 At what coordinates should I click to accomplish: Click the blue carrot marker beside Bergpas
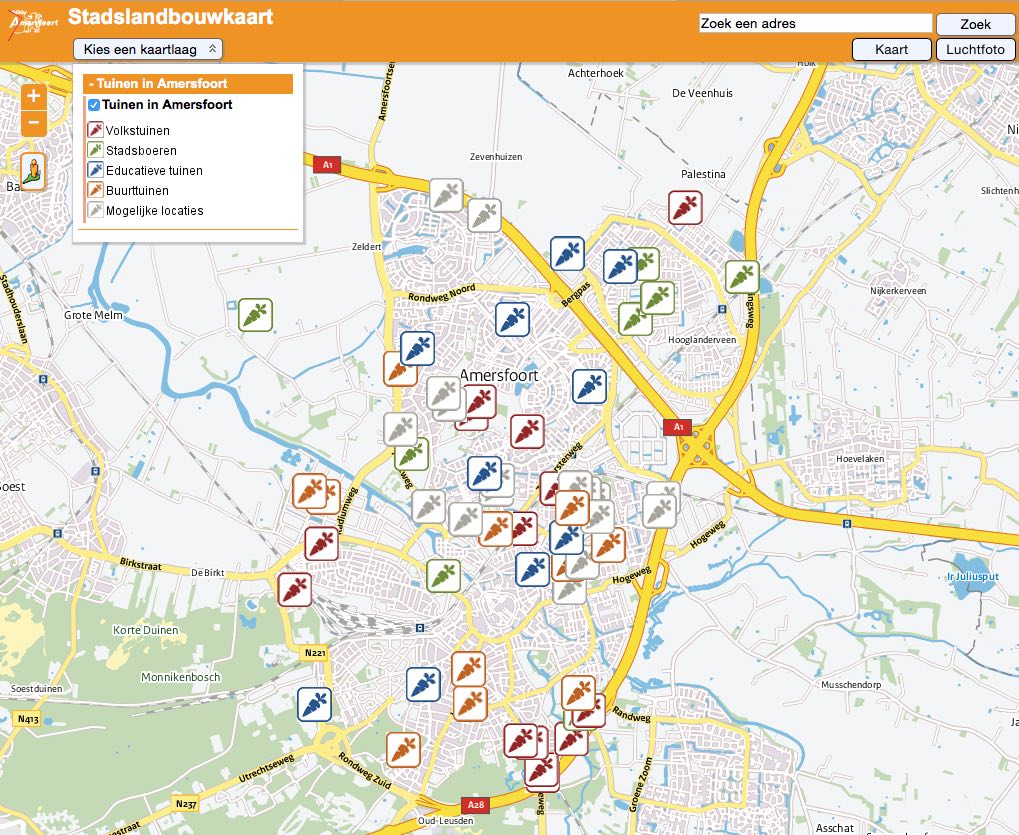point(567,254)
